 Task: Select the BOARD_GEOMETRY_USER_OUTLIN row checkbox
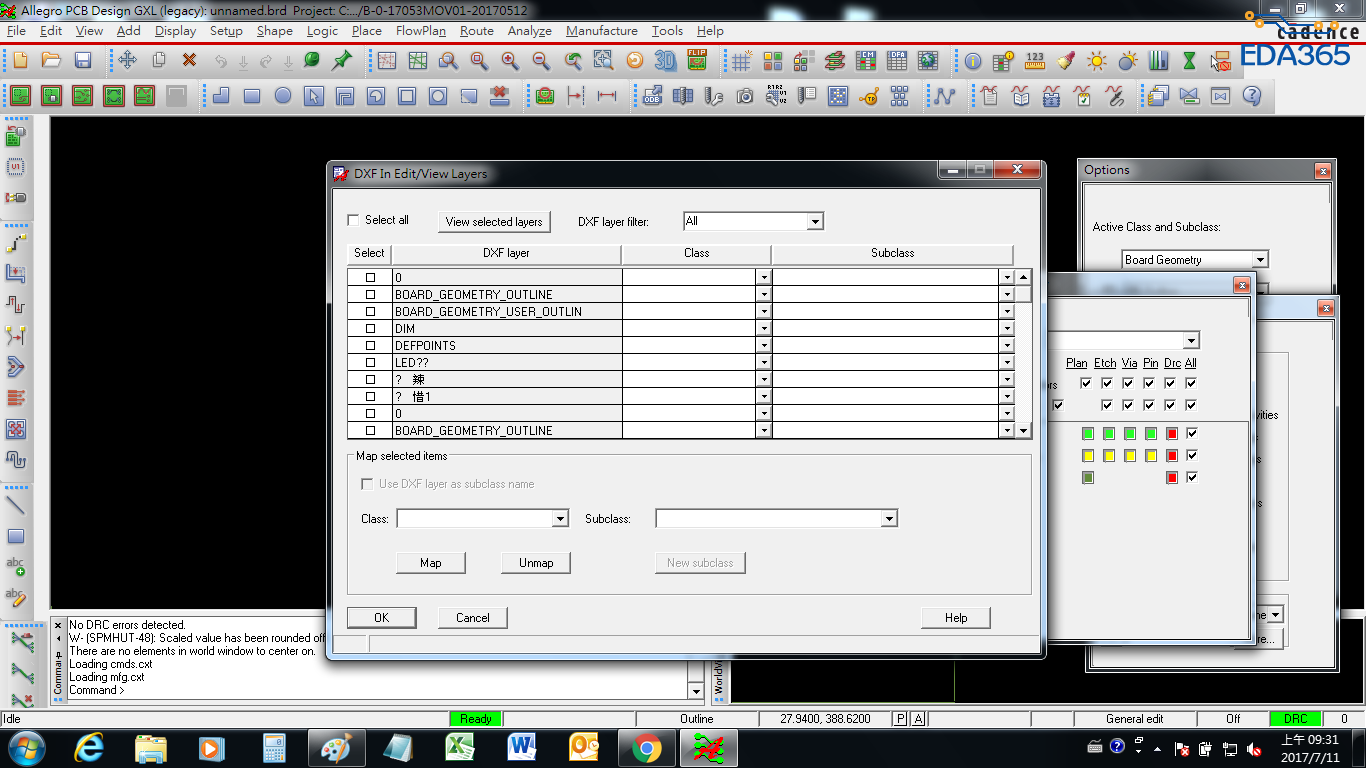(370, 312)
